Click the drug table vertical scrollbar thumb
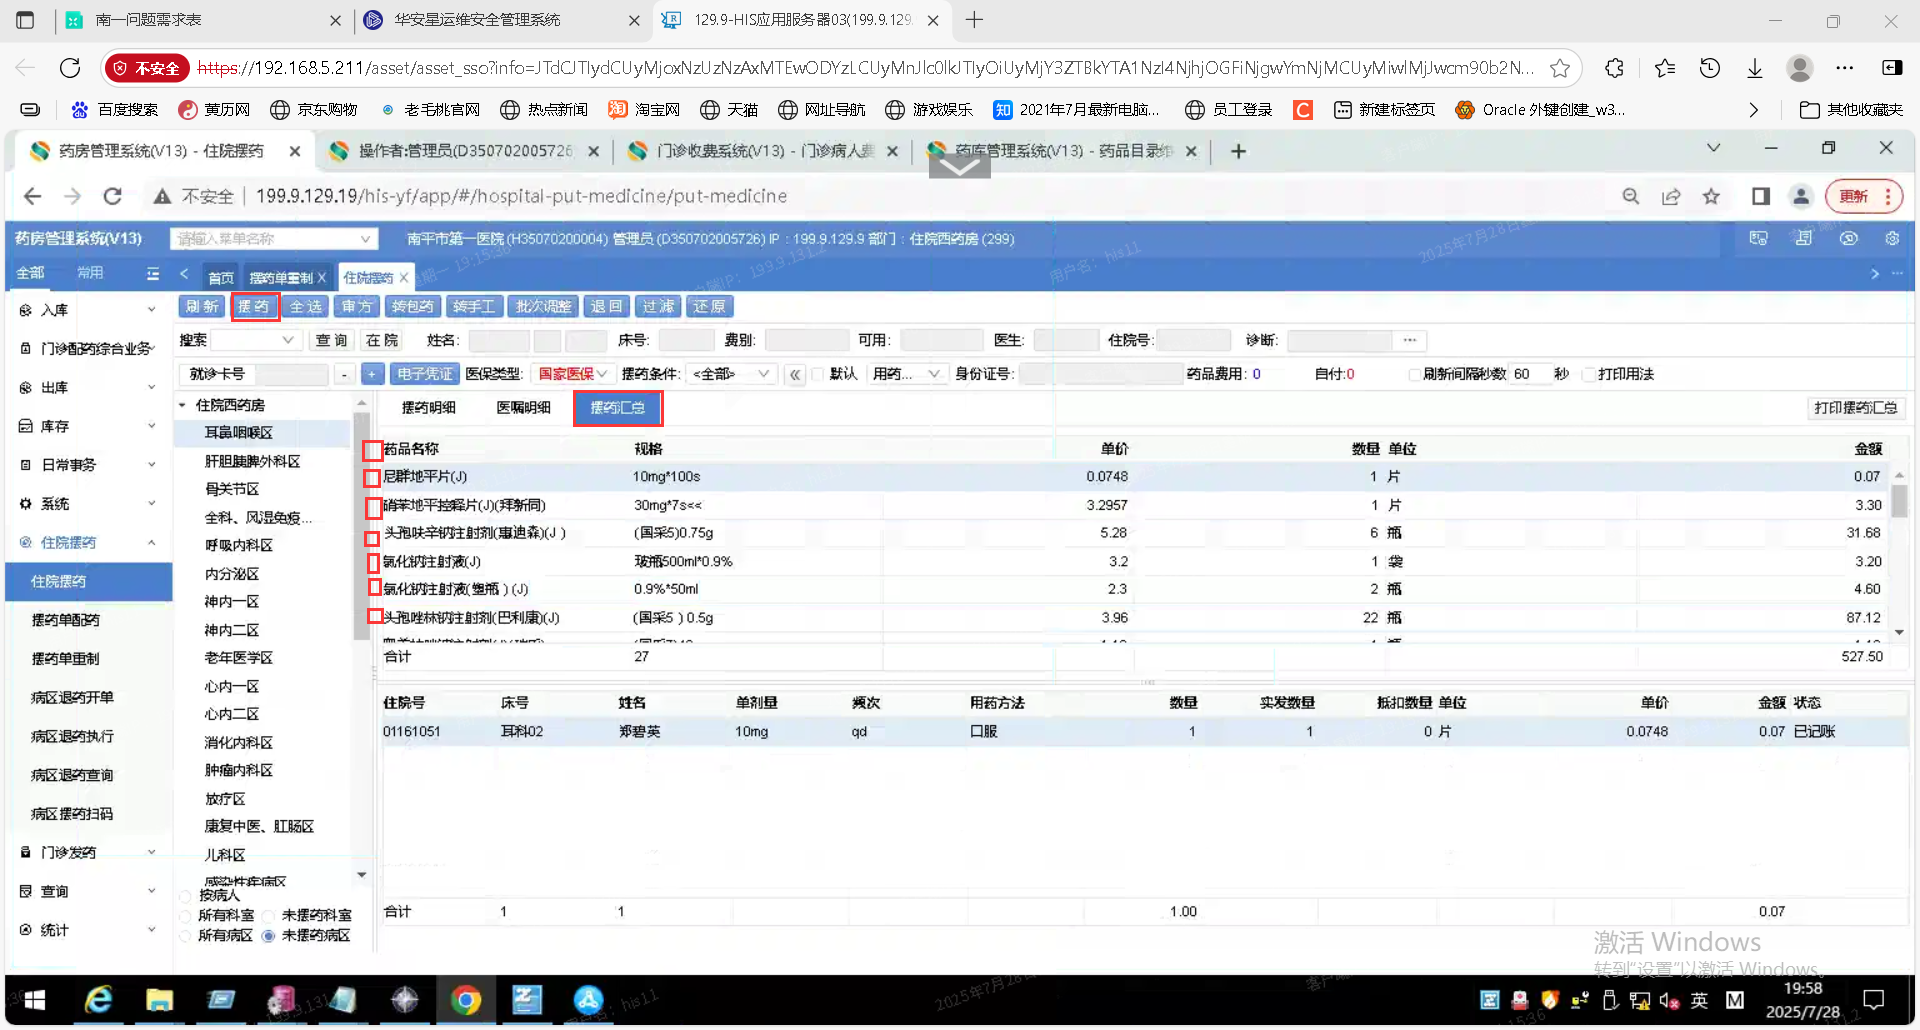 [x=1899, y=500]
